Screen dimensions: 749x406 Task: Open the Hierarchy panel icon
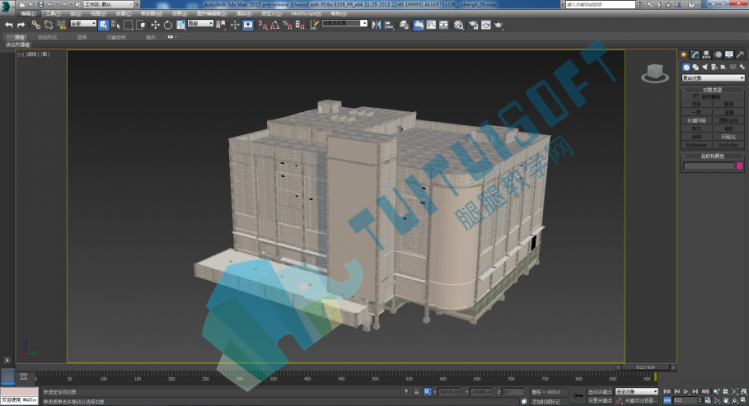tap(706, 54)
